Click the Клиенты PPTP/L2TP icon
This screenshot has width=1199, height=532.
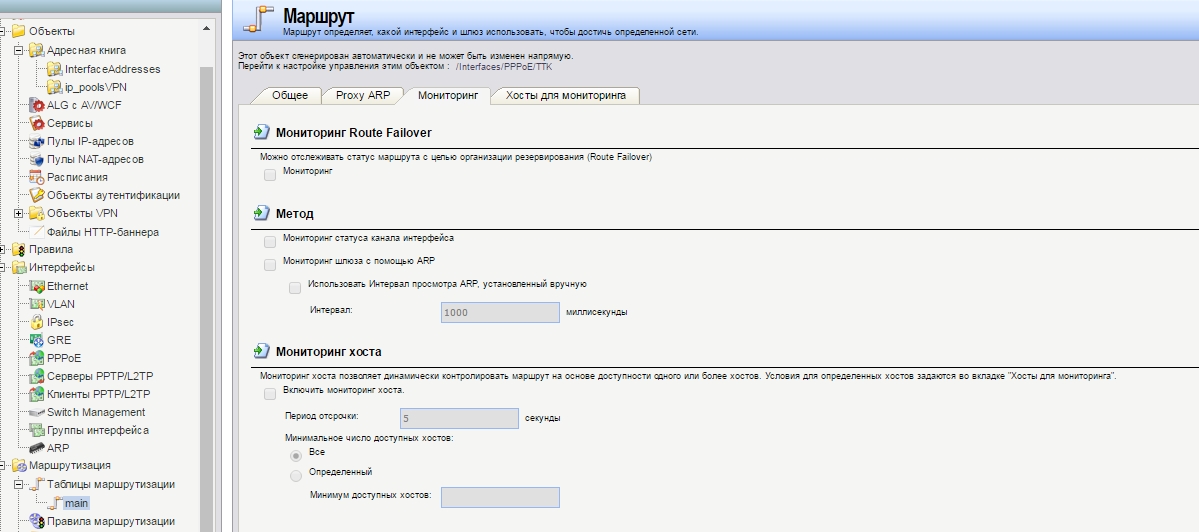tap(36, 394)
